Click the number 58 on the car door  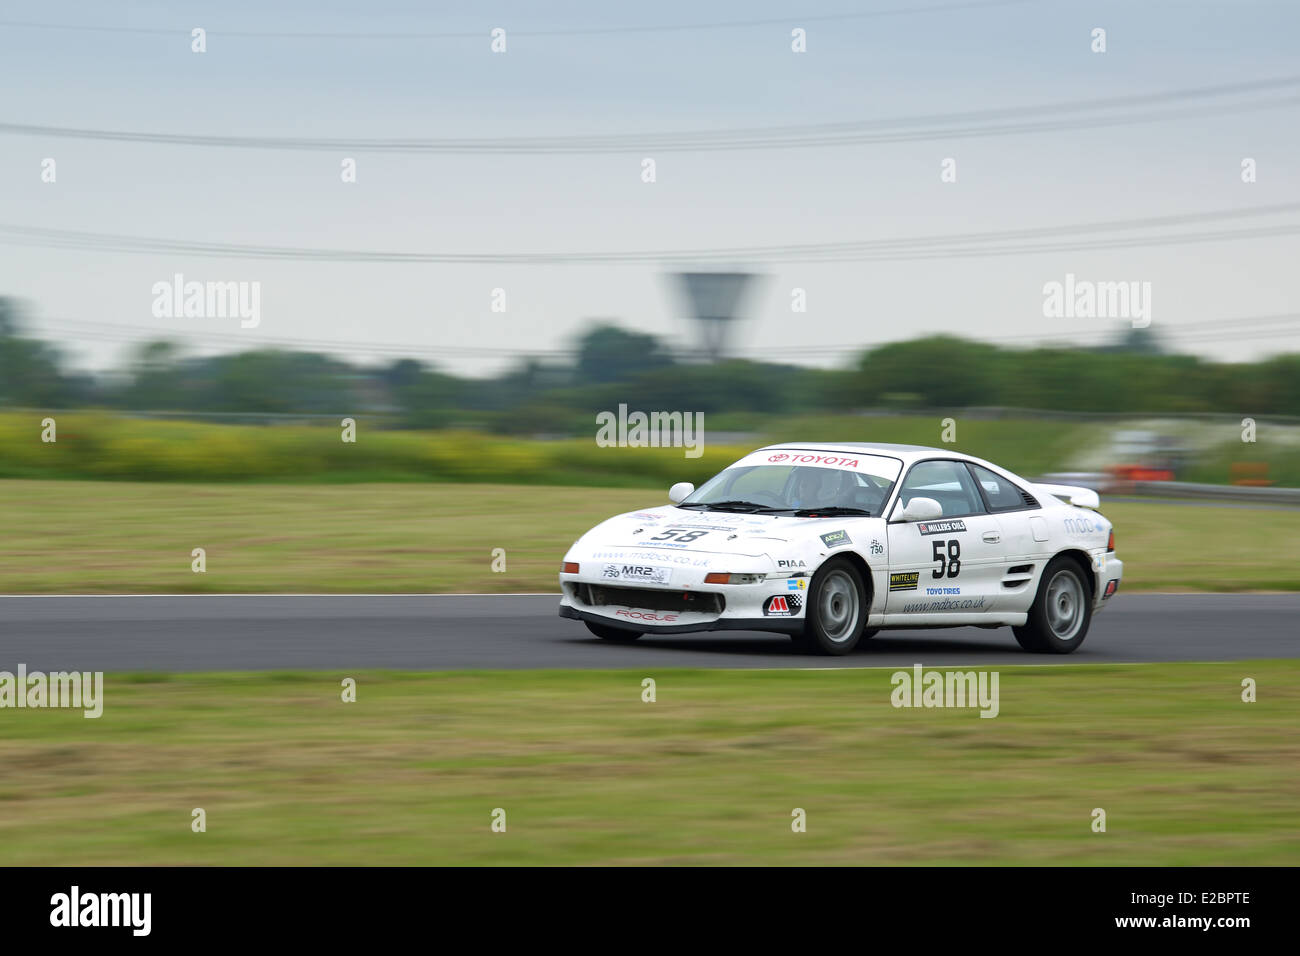point(946,559)
